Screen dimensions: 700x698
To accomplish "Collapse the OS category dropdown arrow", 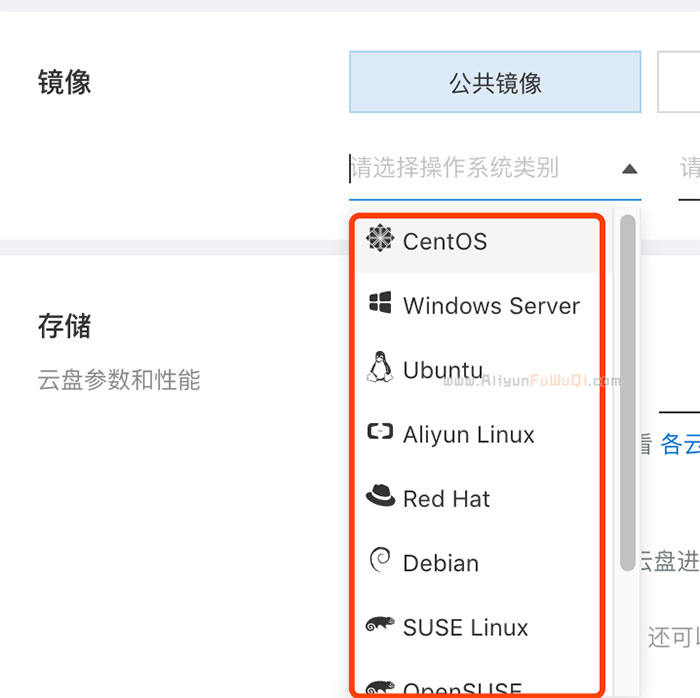I will click(x=629, y=169).
